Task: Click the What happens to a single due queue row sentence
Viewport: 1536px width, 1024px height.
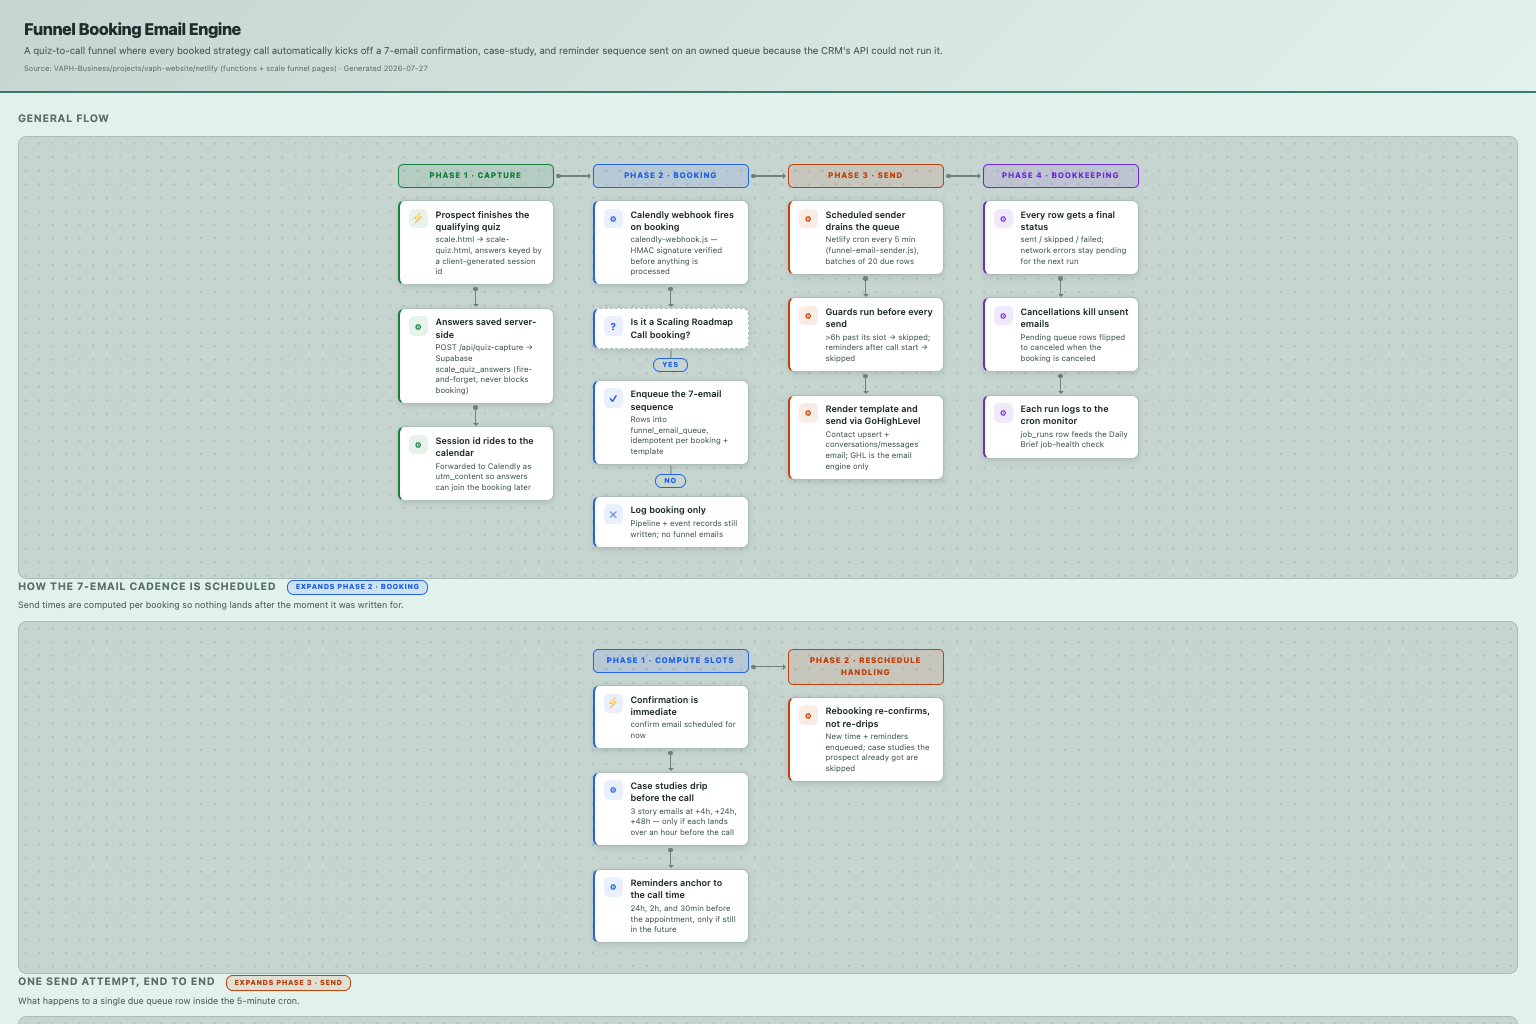Action: (x=158, y=1001)
